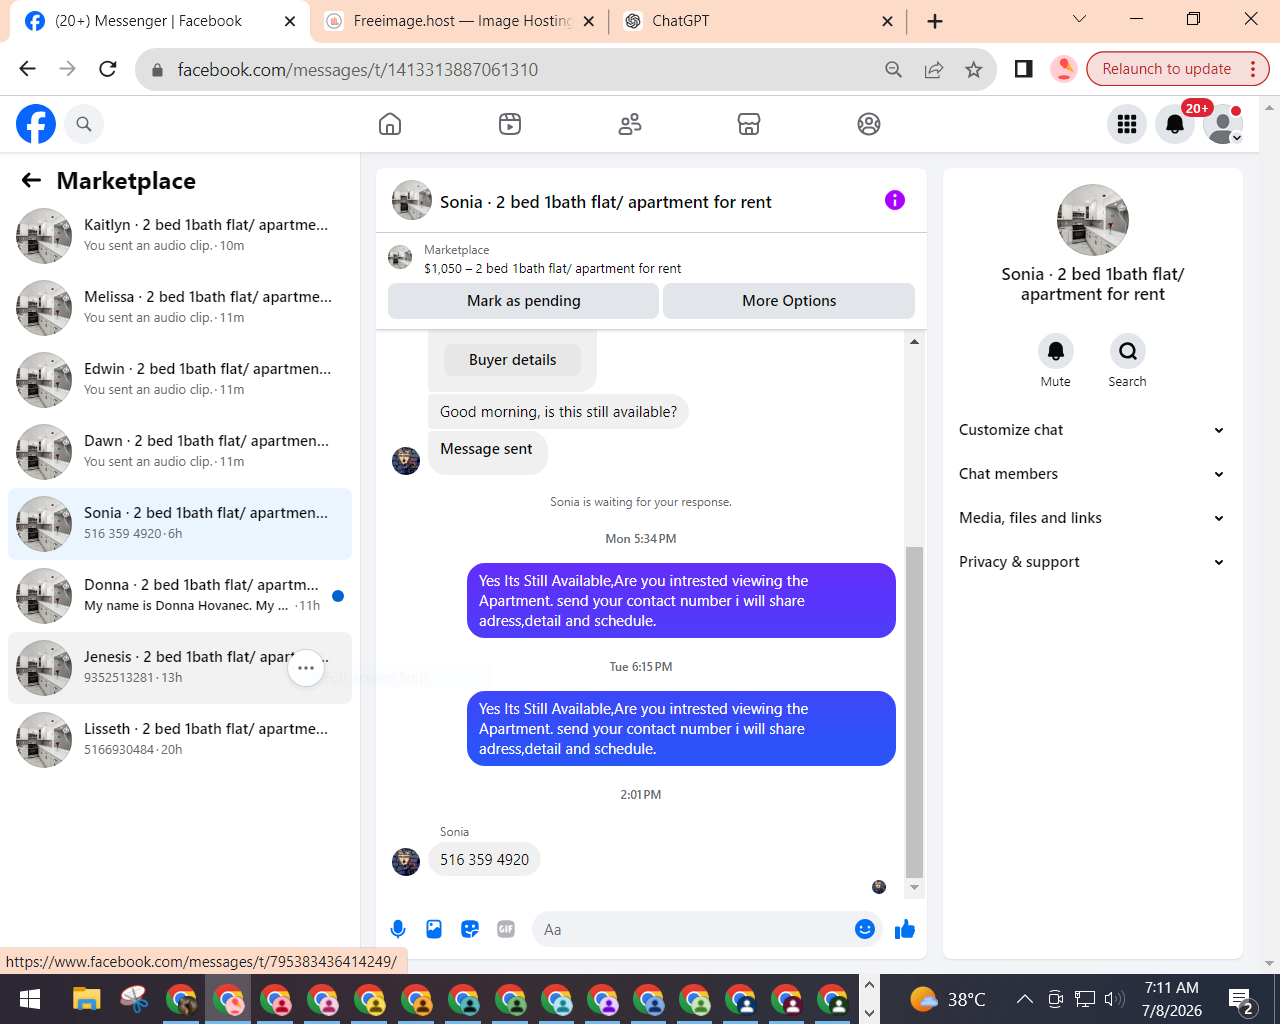Click the chat vertical scrollbar thumb
This screenshot has height=1024, width=1280.
(914, 712)
